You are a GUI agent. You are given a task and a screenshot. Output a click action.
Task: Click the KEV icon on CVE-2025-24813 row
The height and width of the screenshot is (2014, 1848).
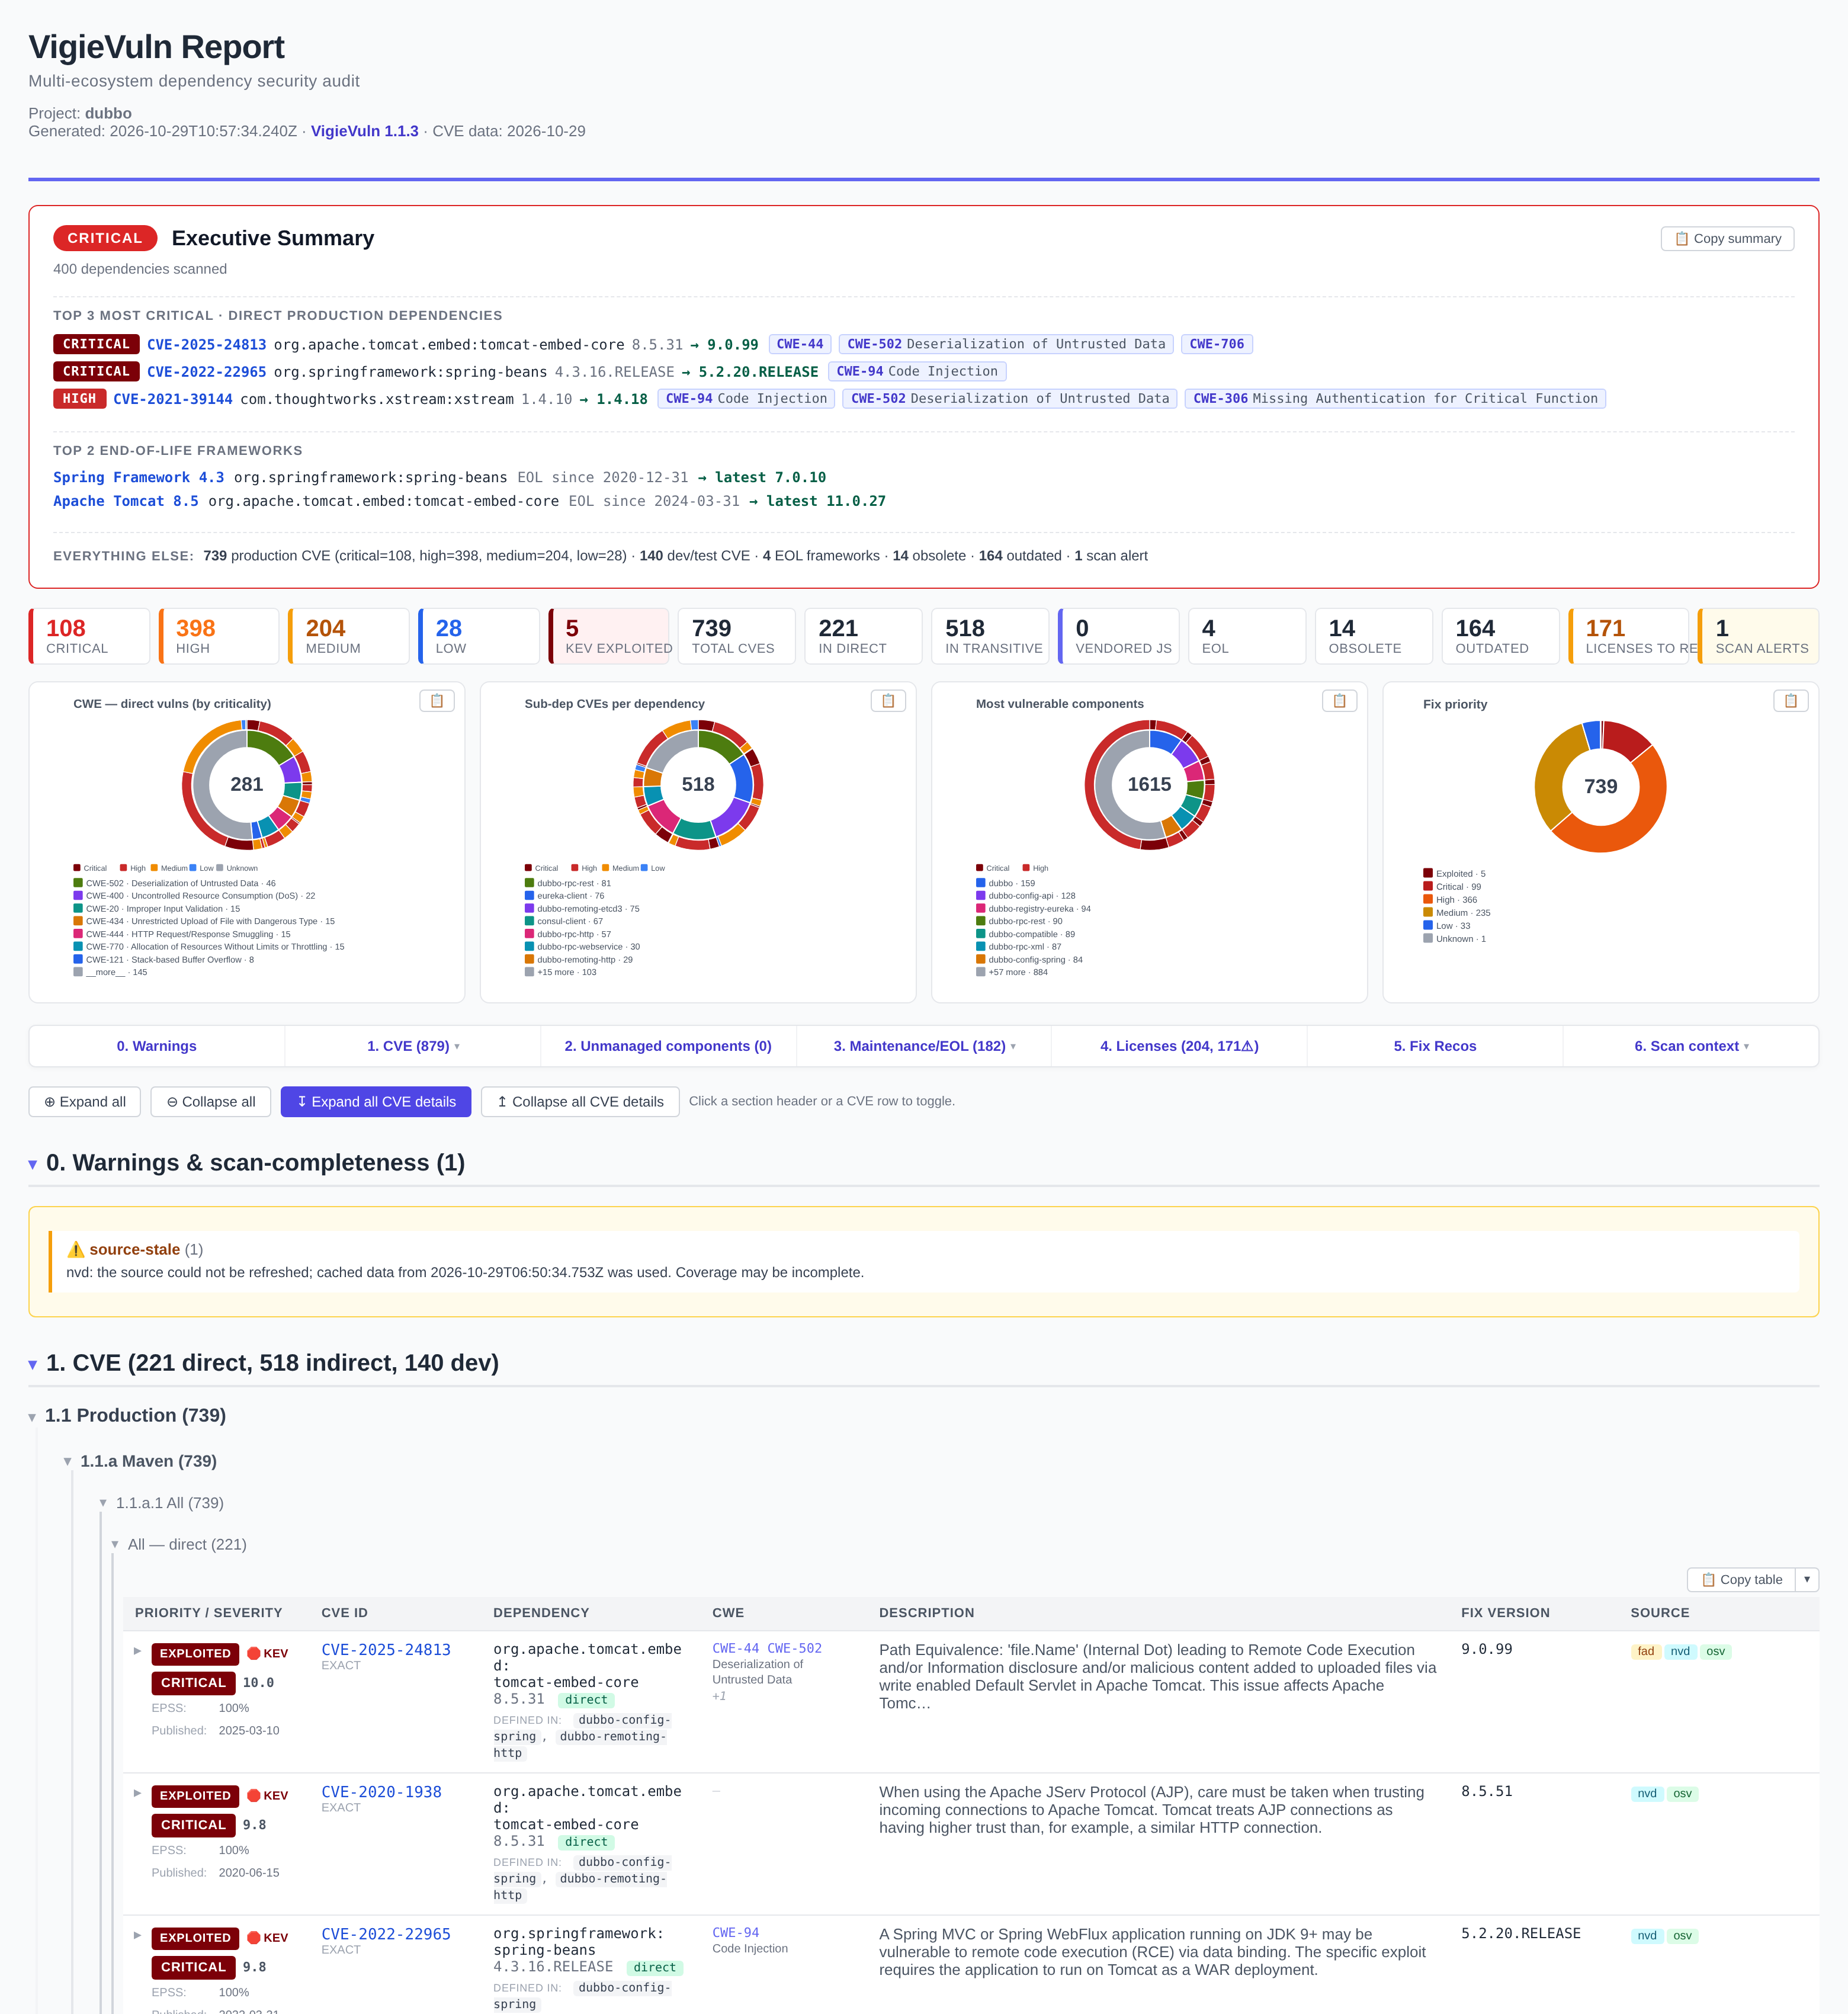coord(254,1654)
